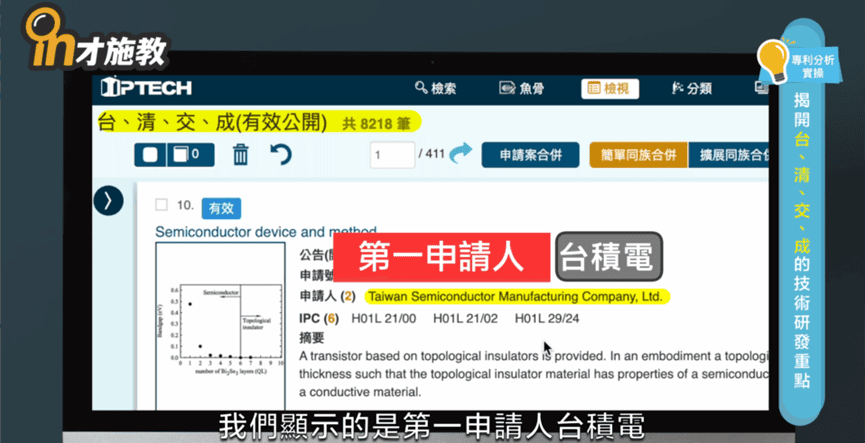Open the 分類 classification tab
The height and width of the screenshot is (443, 865).
tap(692, 88)
